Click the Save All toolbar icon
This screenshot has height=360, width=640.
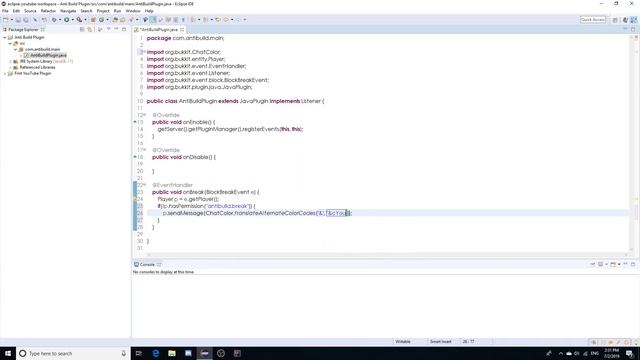tap(26, 20)
